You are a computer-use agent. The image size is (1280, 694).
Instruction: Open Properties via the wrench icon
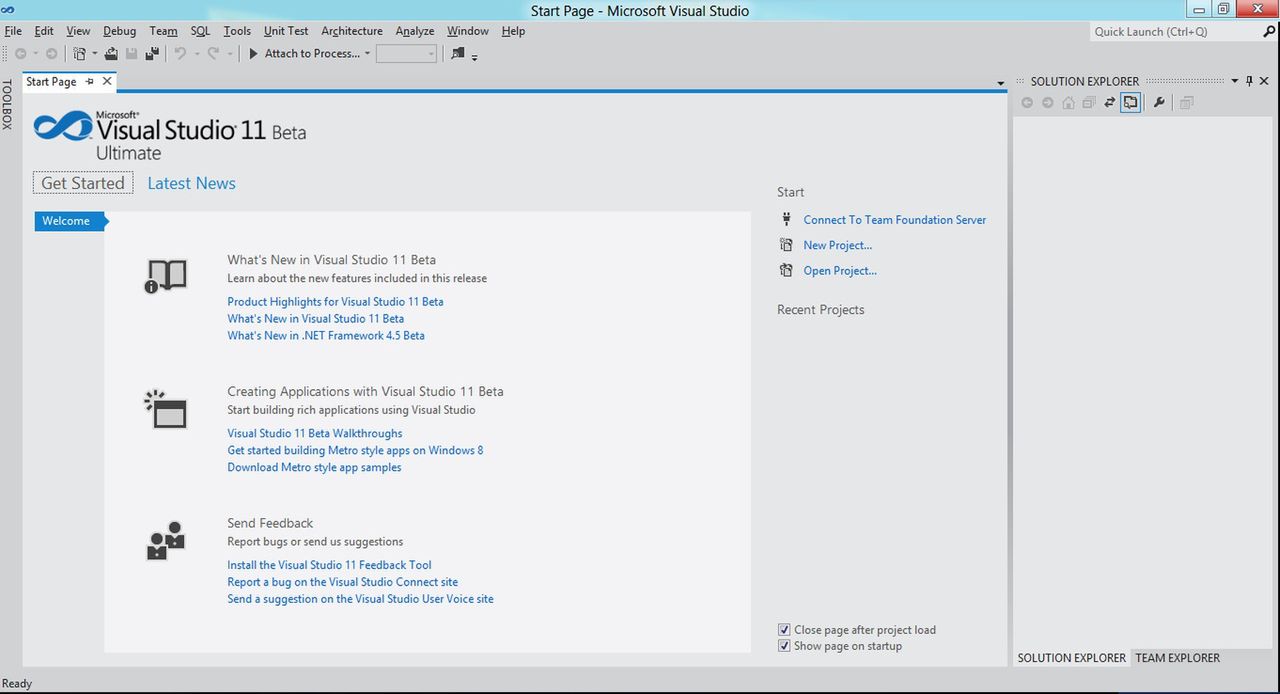pyautogui.click(x=1159, y=102)
